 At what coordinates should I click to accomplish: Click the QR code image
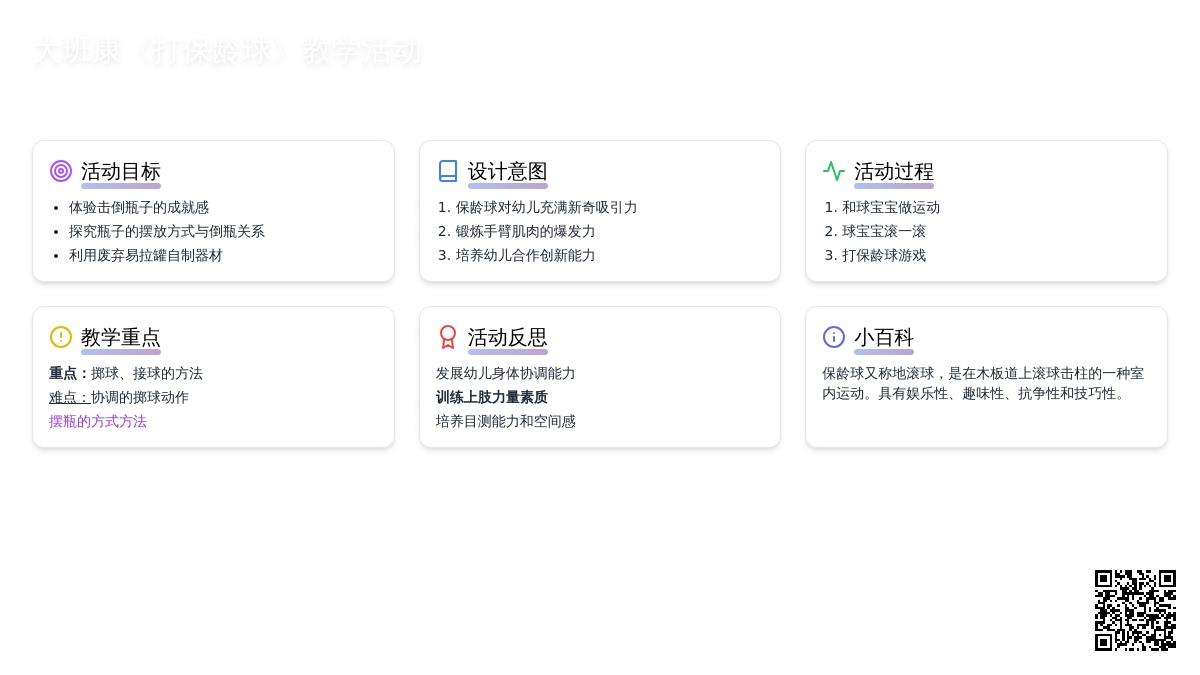pyautogui.click(x=1135, y=610)
